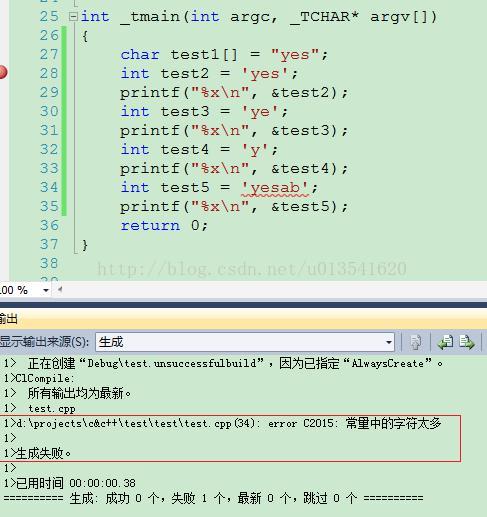Click the build summary line at bottom
Image resolution: width=487 pixels, height=517 pixels.
(213, 498)
